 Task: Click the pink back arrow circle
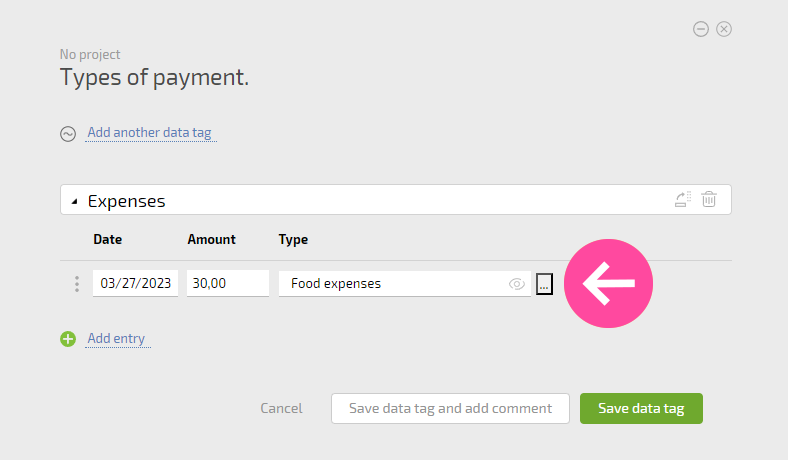[x=608, y=284]
